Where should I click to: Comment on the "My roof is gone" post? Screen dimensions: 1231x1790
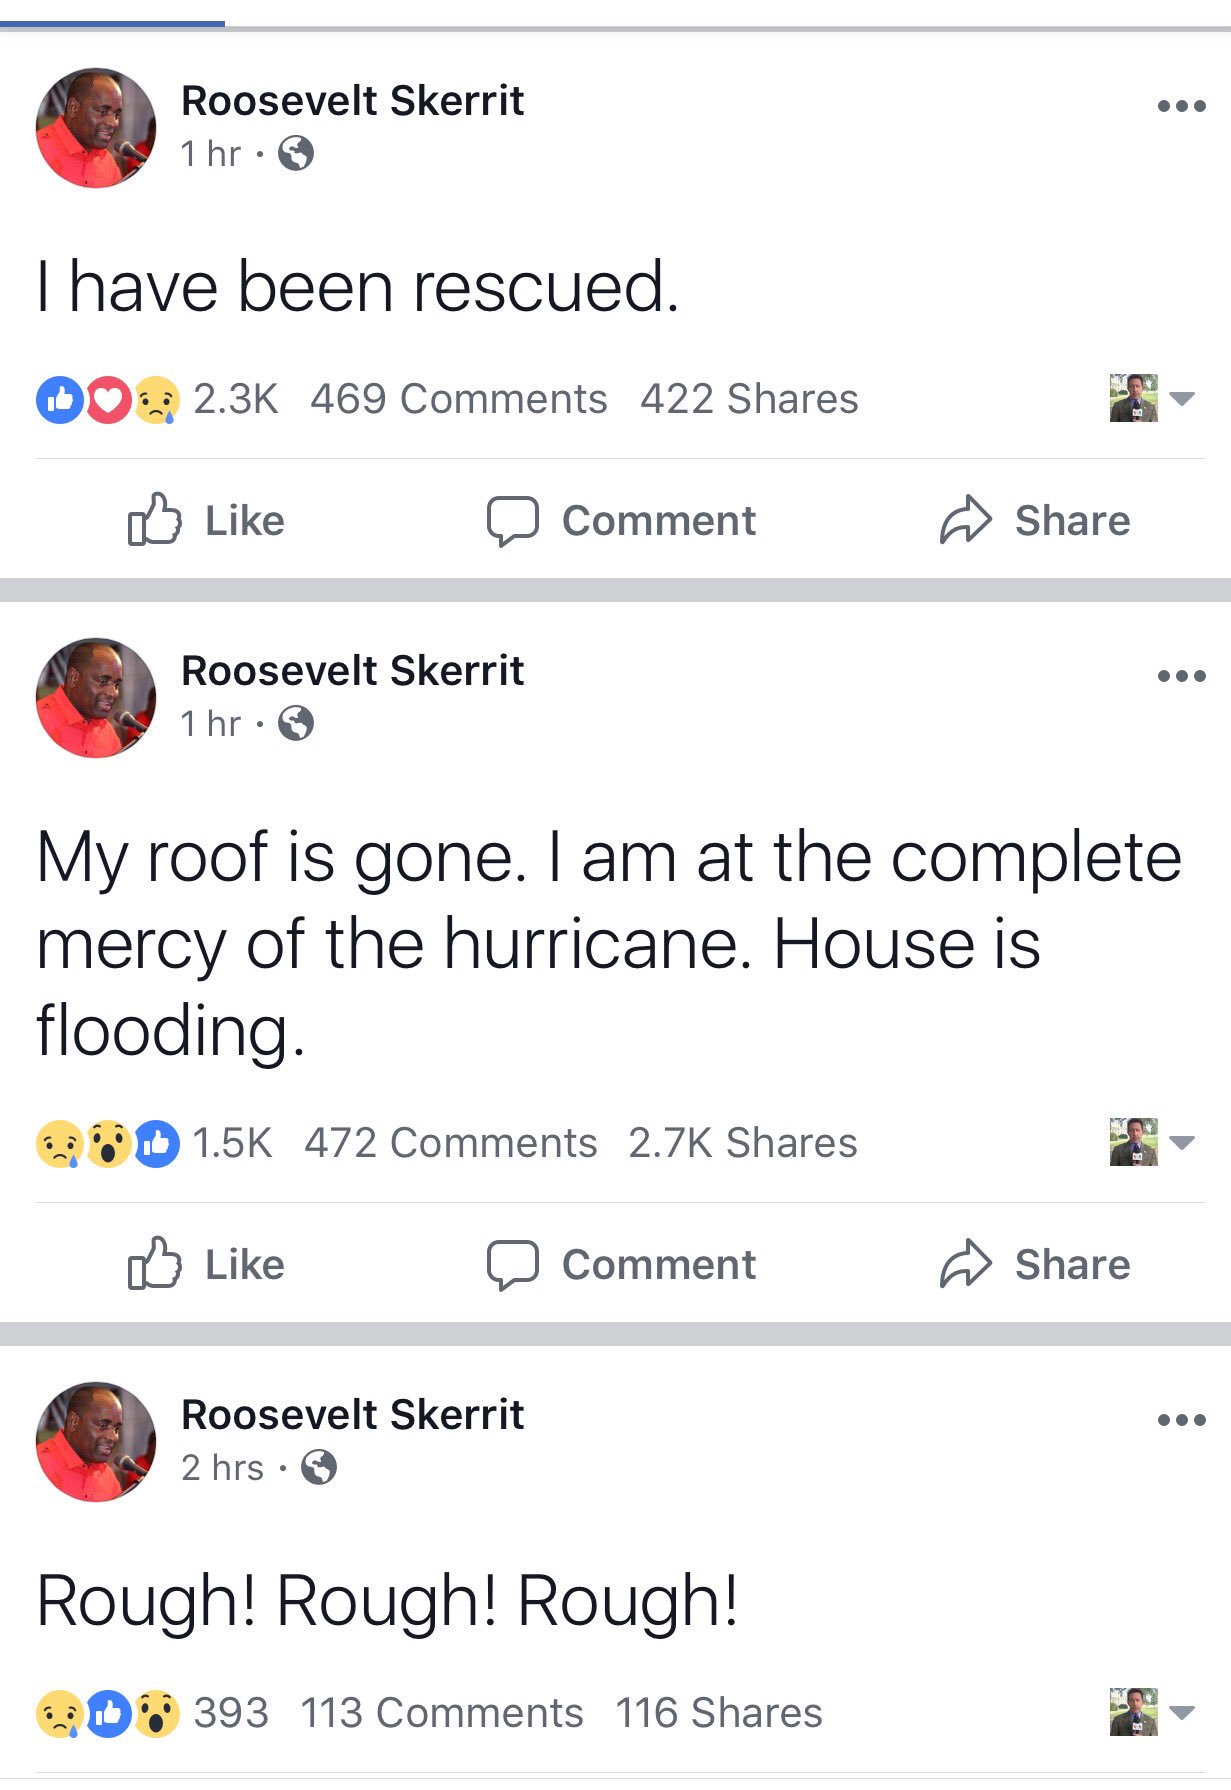(x=621, y=1265)
